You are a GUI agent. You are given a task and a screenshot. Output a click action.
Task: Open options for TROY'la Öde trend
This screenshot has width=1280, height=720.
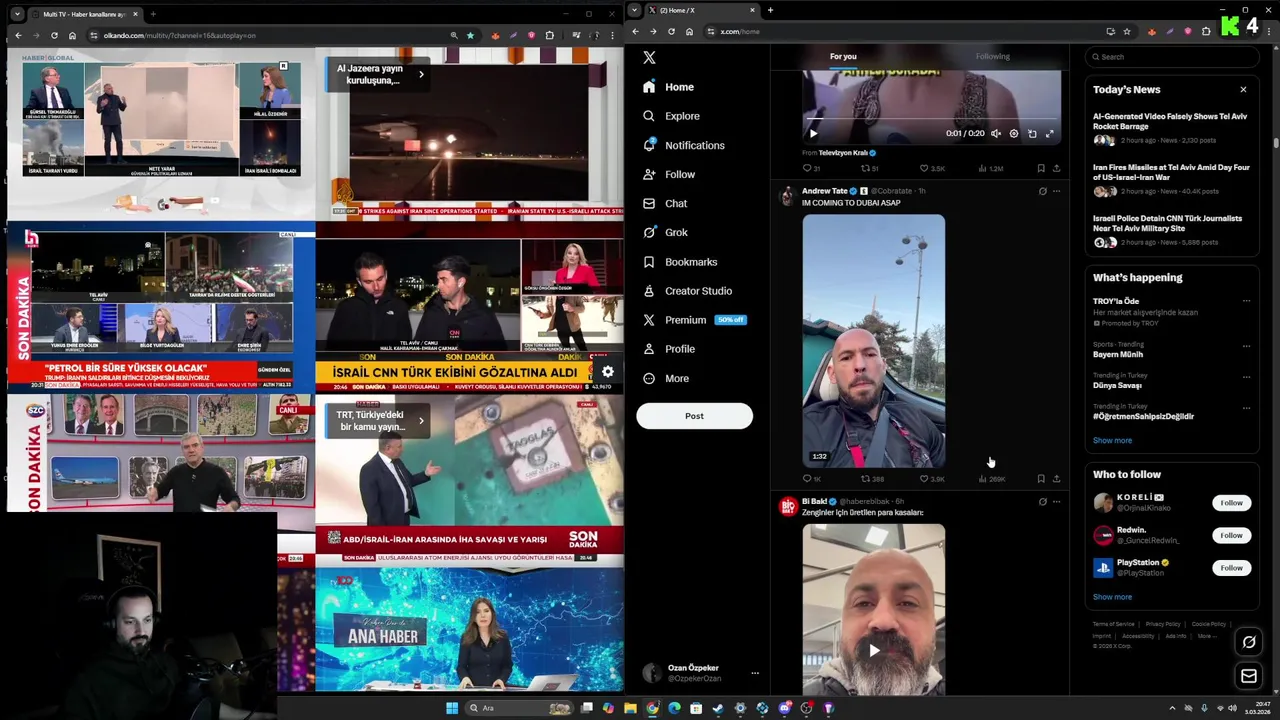click(1246, 301)
